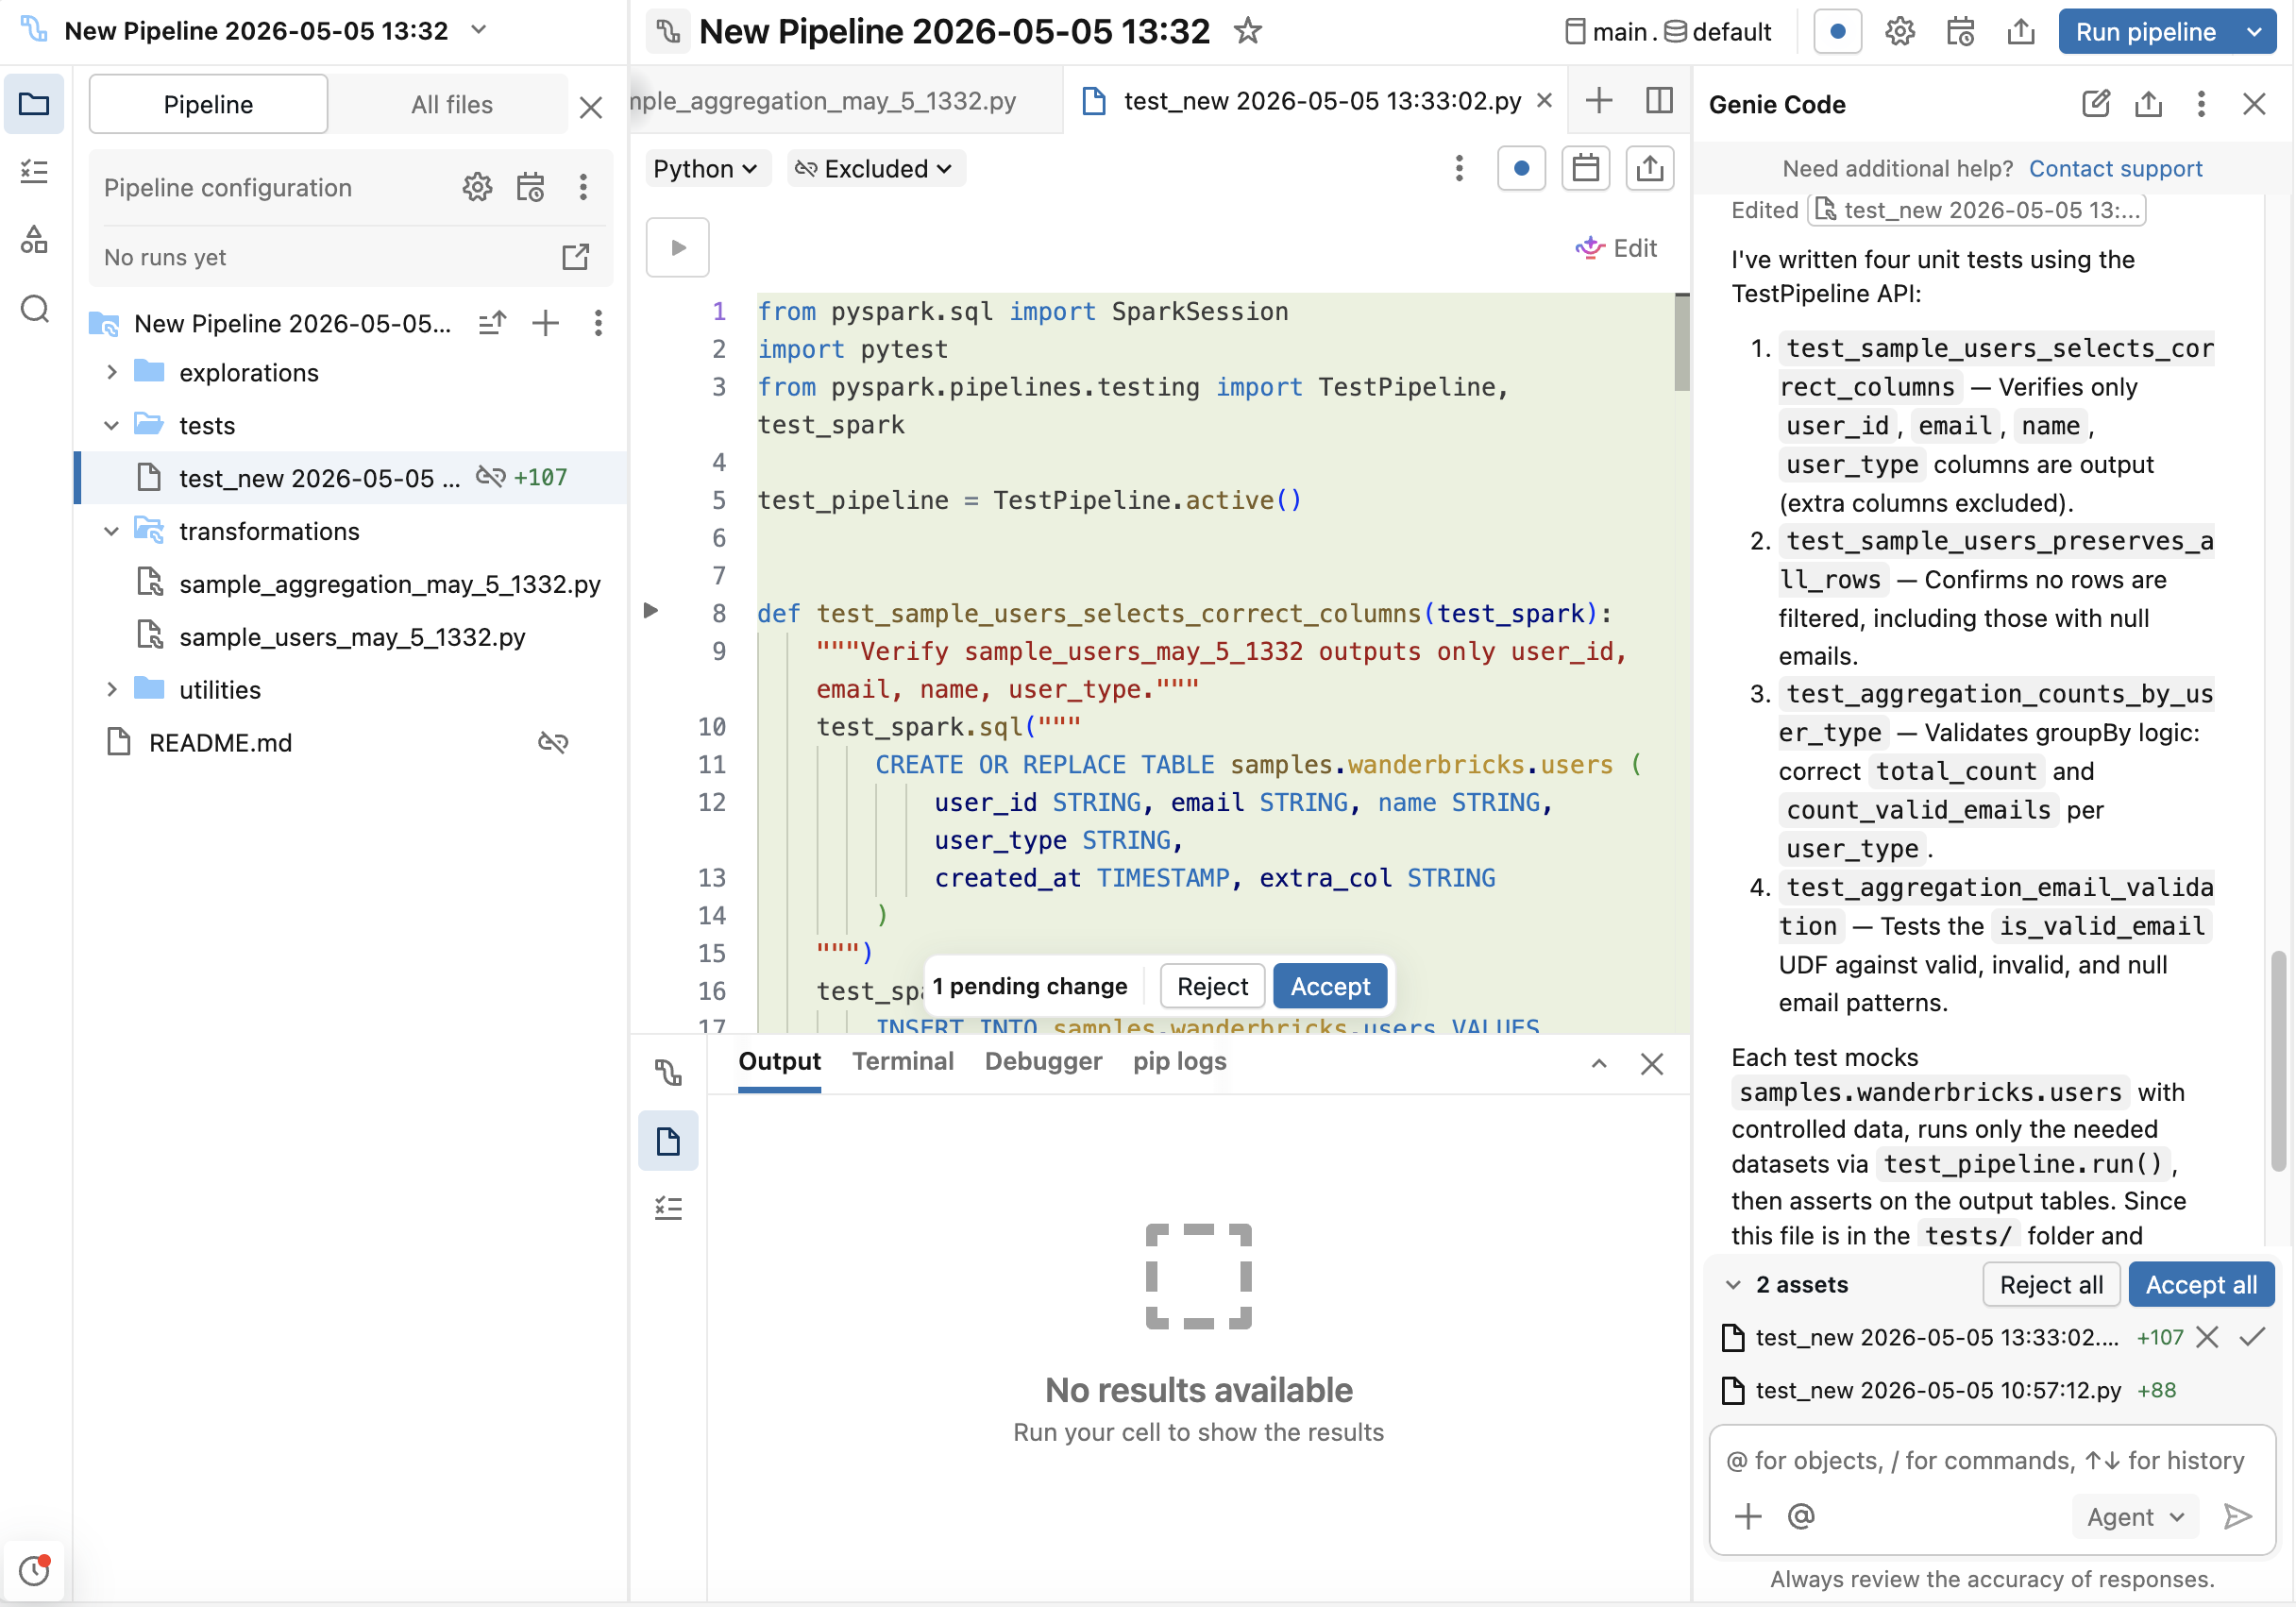Screen dimensions: 2296x1607
Task: Click the Run pipeline button
Action: point(2145,32)
